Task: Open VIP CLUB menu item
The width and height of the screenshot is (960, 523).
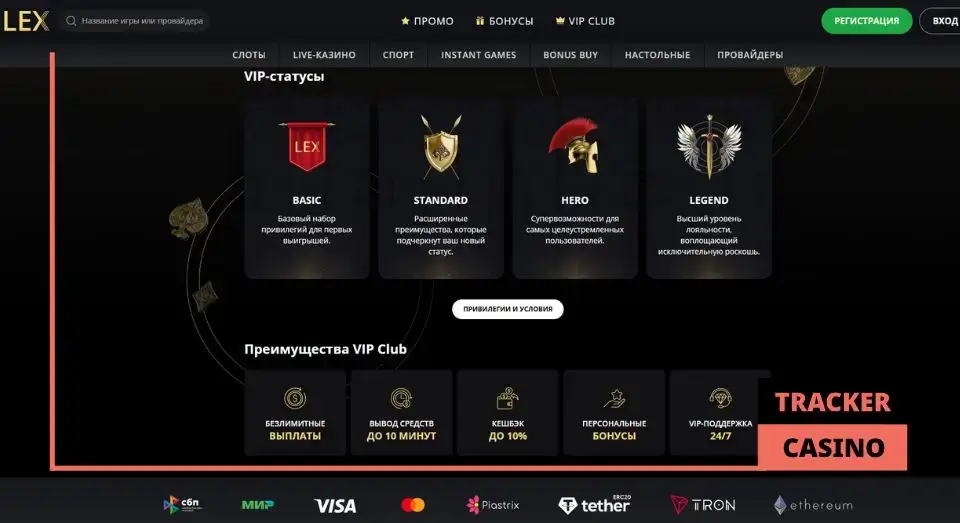Action: click(x=585, y=21)
